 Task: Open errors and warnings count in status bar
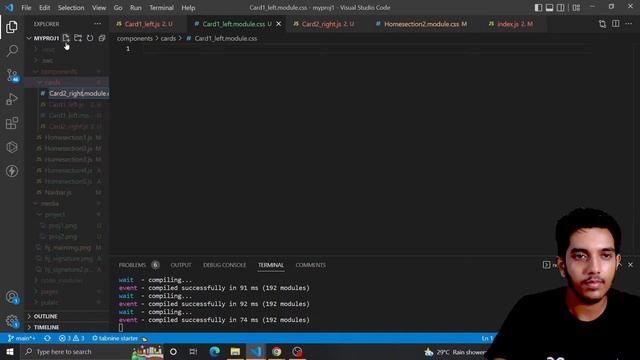pyautogui.click(x=71, y=338)
